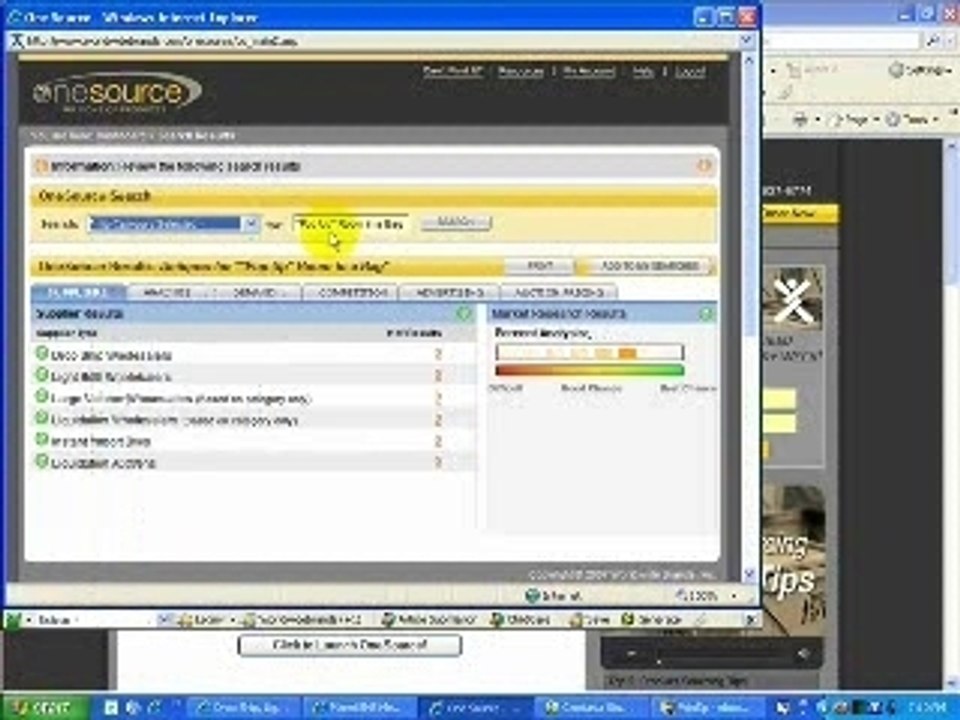Click the orange icon at left of Information bar
Screen dimensions: 960x720
point(42,166)
